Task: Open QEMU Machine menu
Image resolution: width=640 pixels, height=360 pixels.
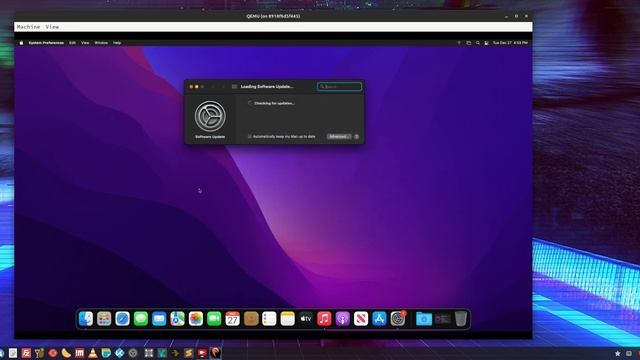Action: 29,27
